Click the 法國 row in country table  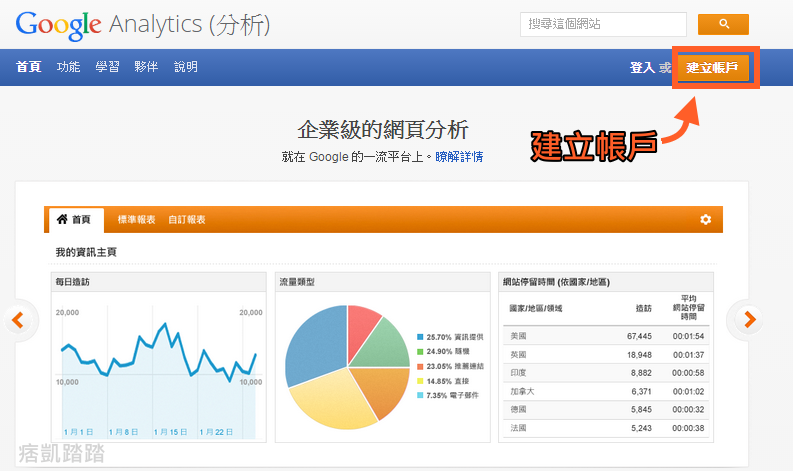(606, 428)
